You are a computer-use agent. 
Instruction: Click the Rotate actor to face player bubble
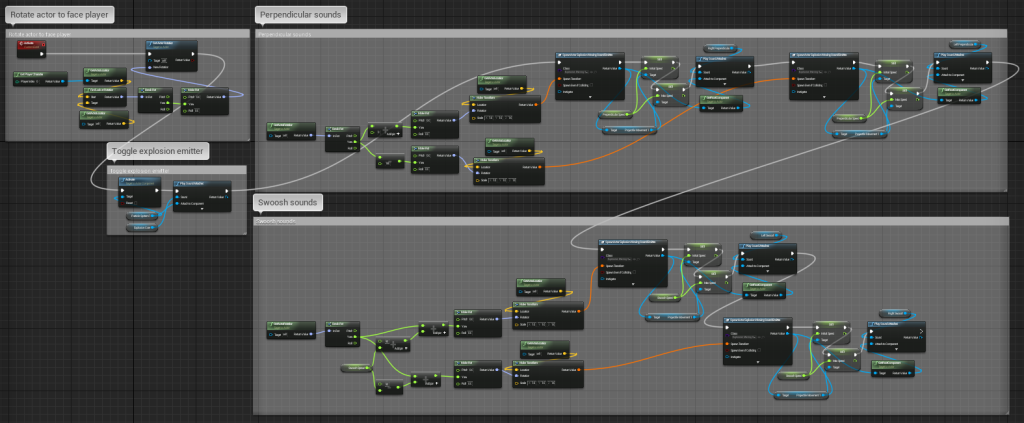58,15
